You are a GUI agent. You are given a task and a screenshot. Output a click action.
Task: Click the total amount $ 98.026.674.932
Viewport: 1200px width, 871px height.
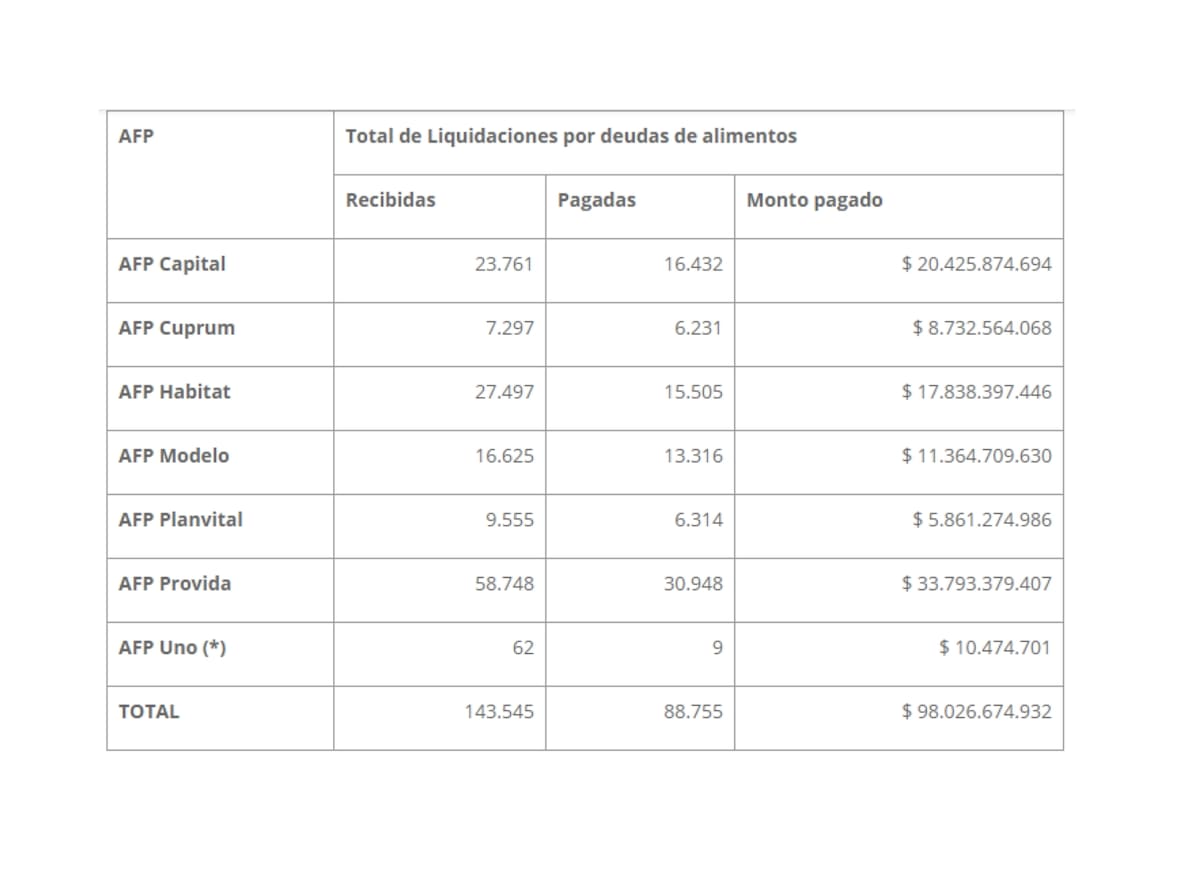(x=976, y=712)
